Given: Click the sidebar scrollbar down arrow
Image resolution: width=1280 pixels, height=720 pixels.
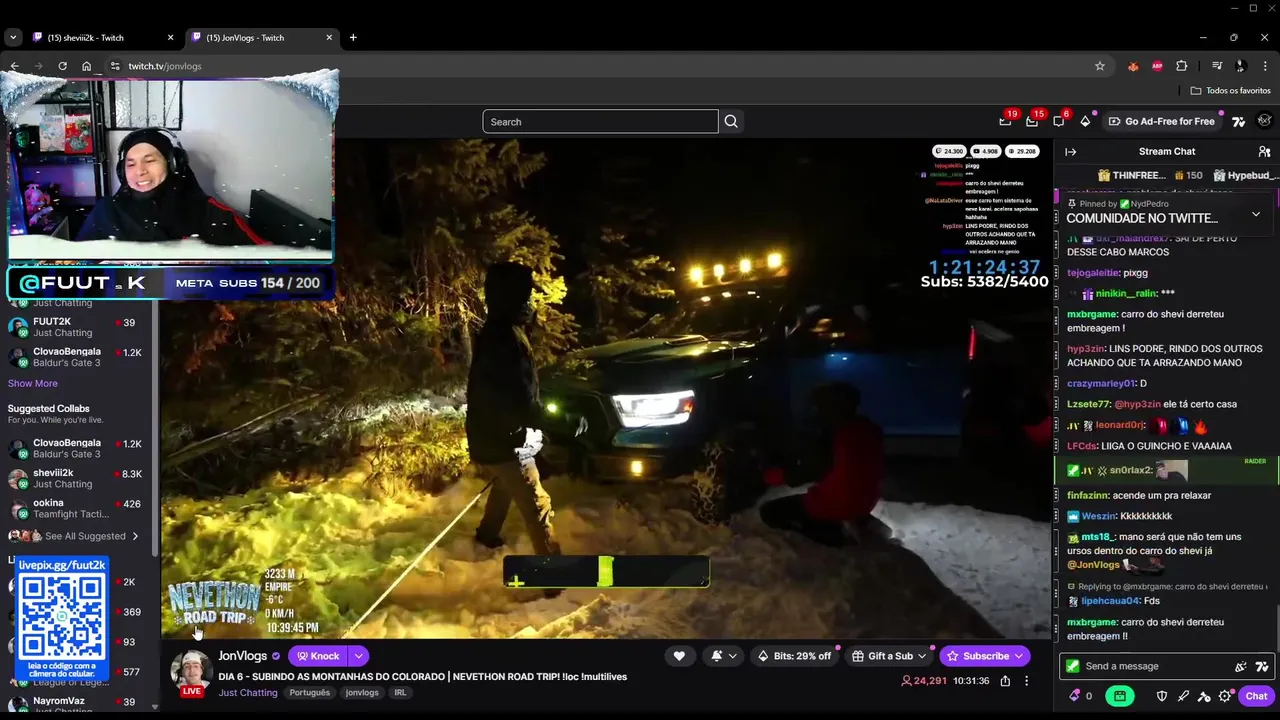Looking at the screenshot, I should point(154,707).
